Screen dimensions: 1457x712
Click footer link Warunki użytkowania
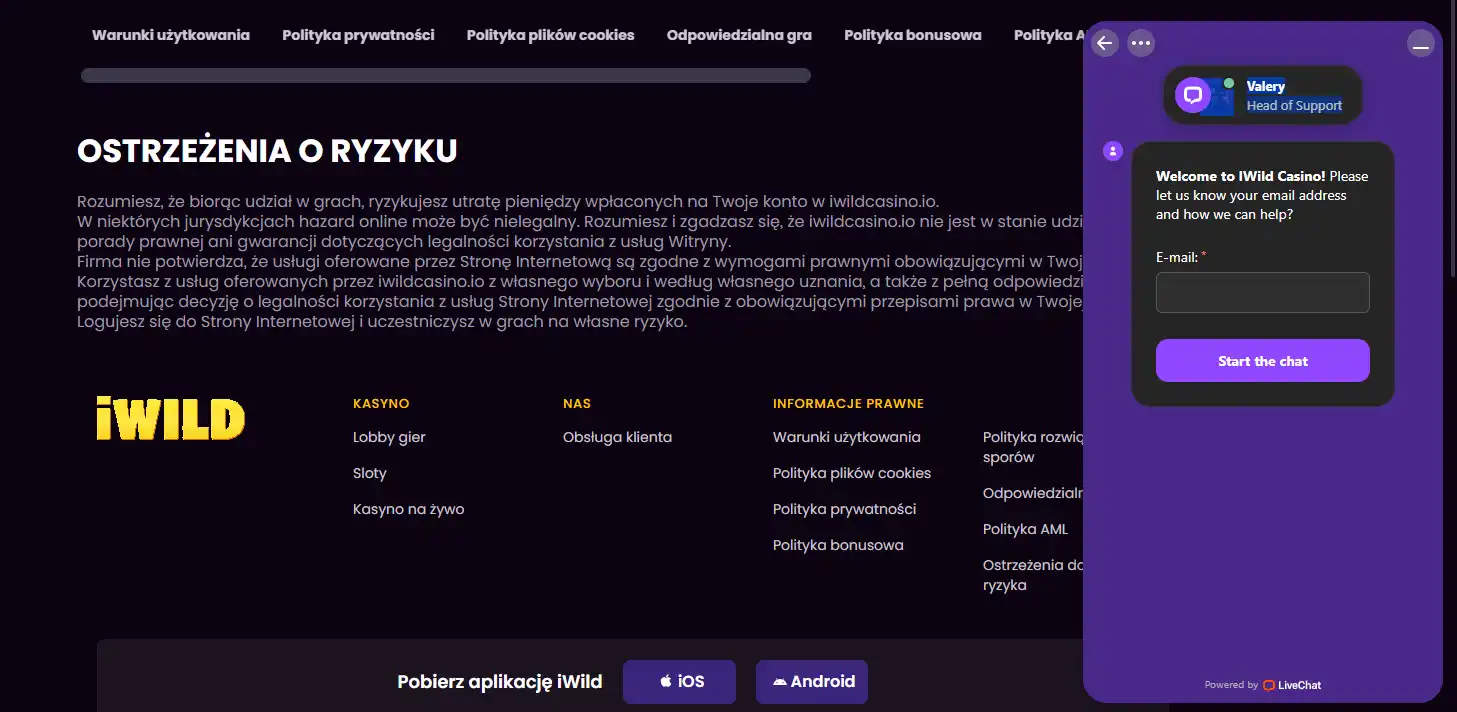847,437
